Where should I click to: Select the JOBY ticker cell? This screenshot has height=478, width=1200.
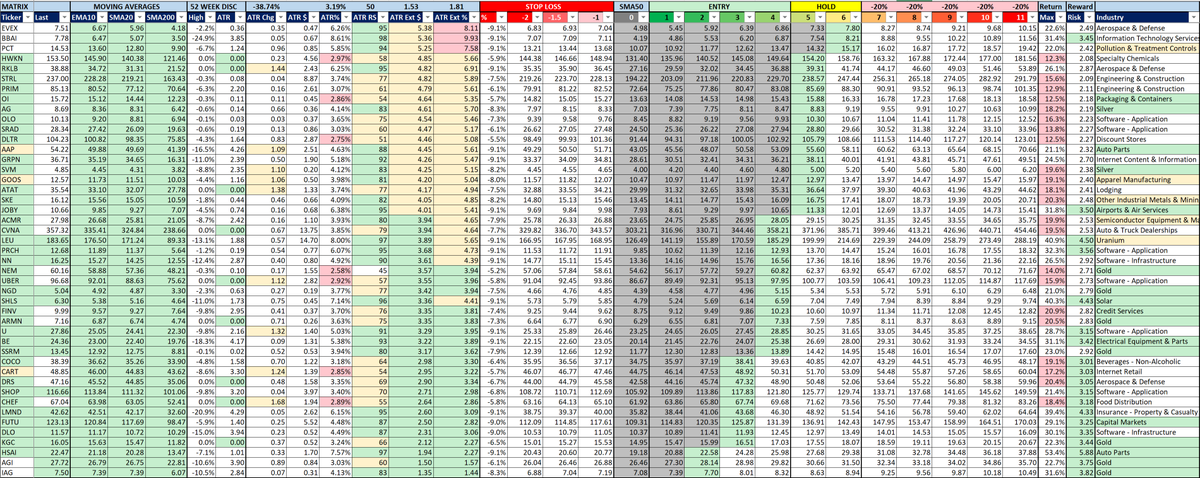(17, 210)
